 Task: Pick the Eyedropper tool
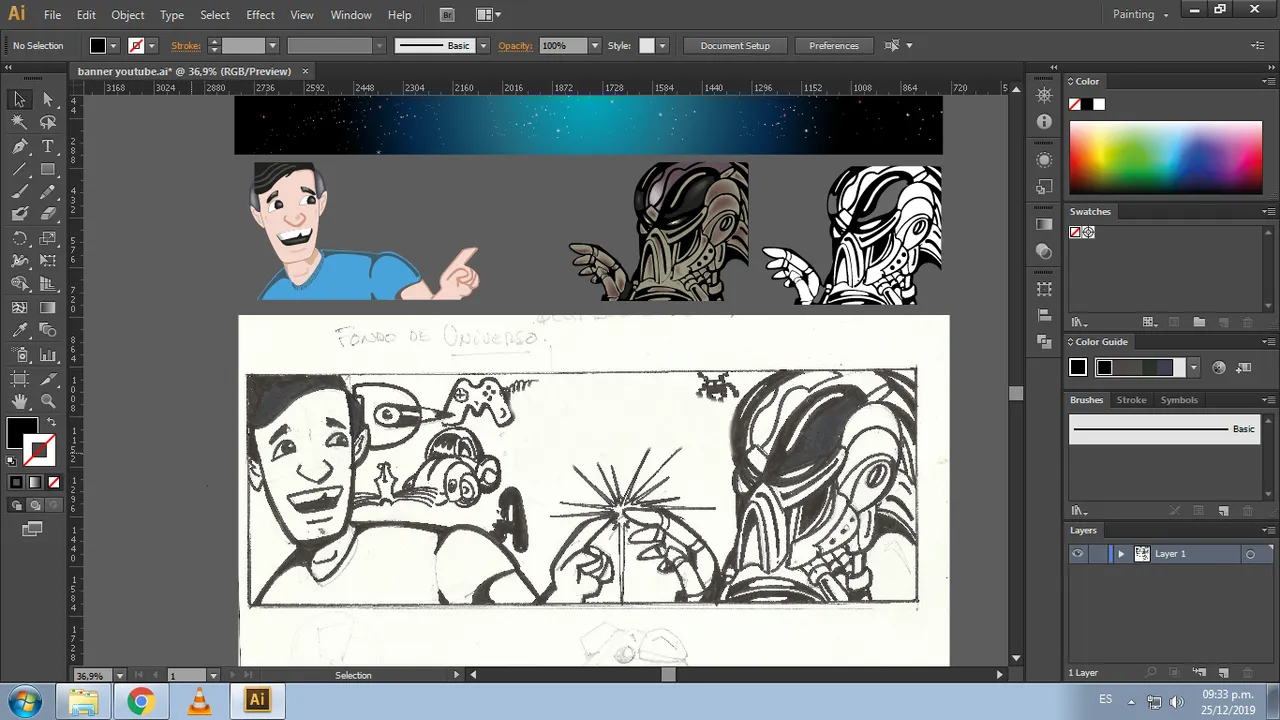(19, 330)
